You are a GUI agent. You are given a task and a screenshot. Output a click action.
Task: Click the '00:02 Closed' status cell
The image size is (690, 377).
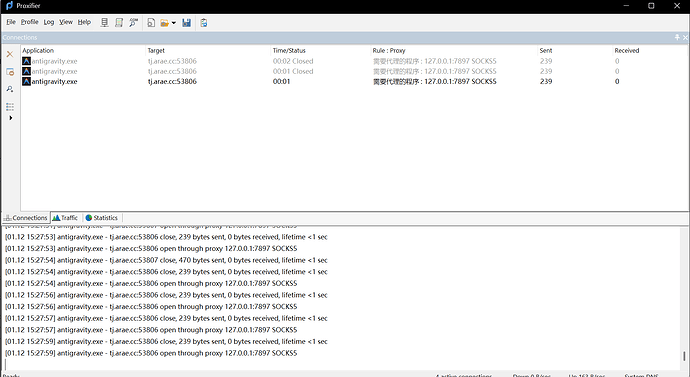(x=293, y=61)
